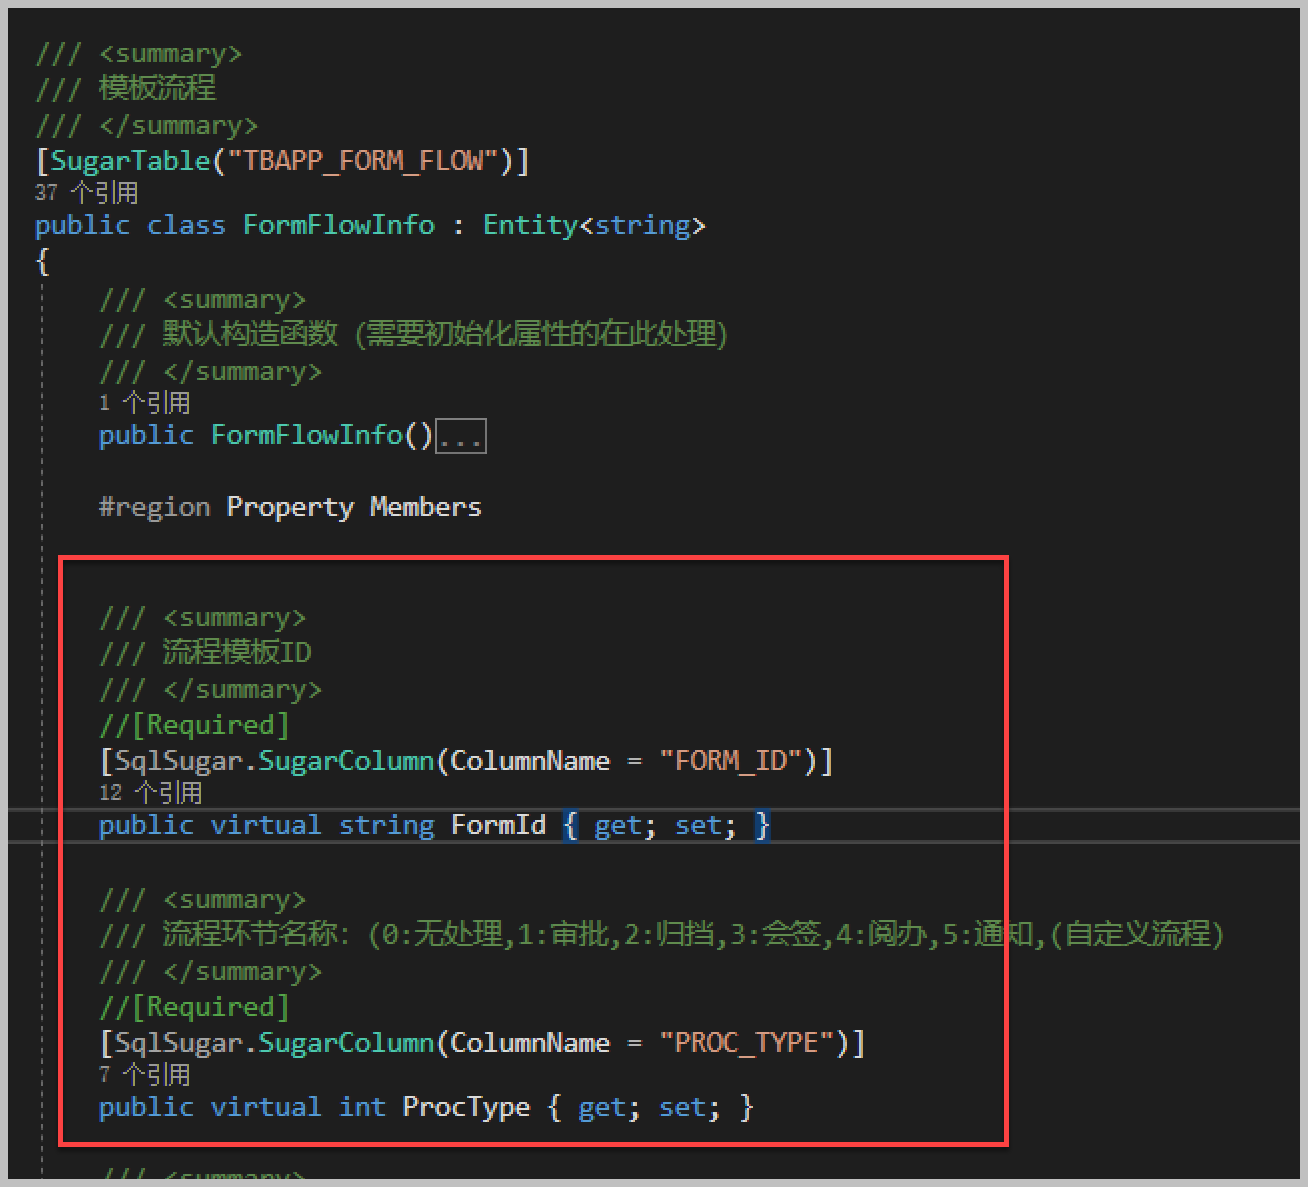Viewport: 1308px width, 1187px height.
Task: Click the //[Required] comment above PROC_TYPE
Action: click(194, 1007)
